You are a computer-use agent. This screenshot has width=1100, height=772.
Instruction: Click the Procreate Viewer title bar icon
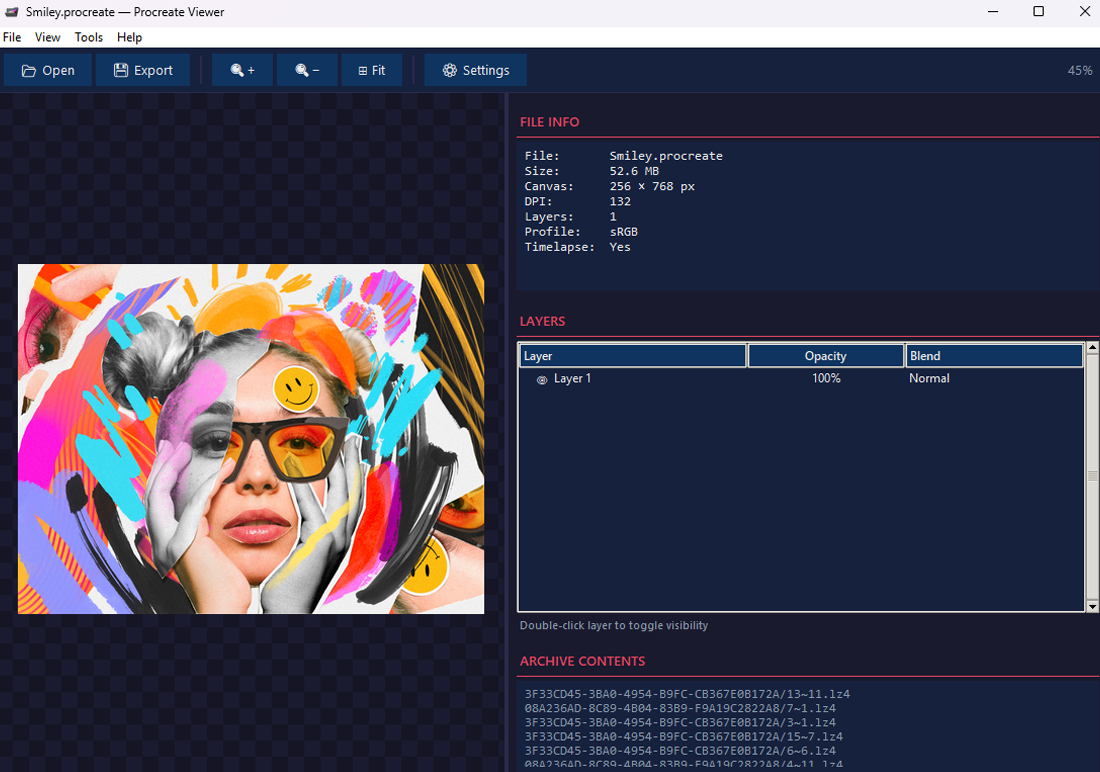point(12,12)
